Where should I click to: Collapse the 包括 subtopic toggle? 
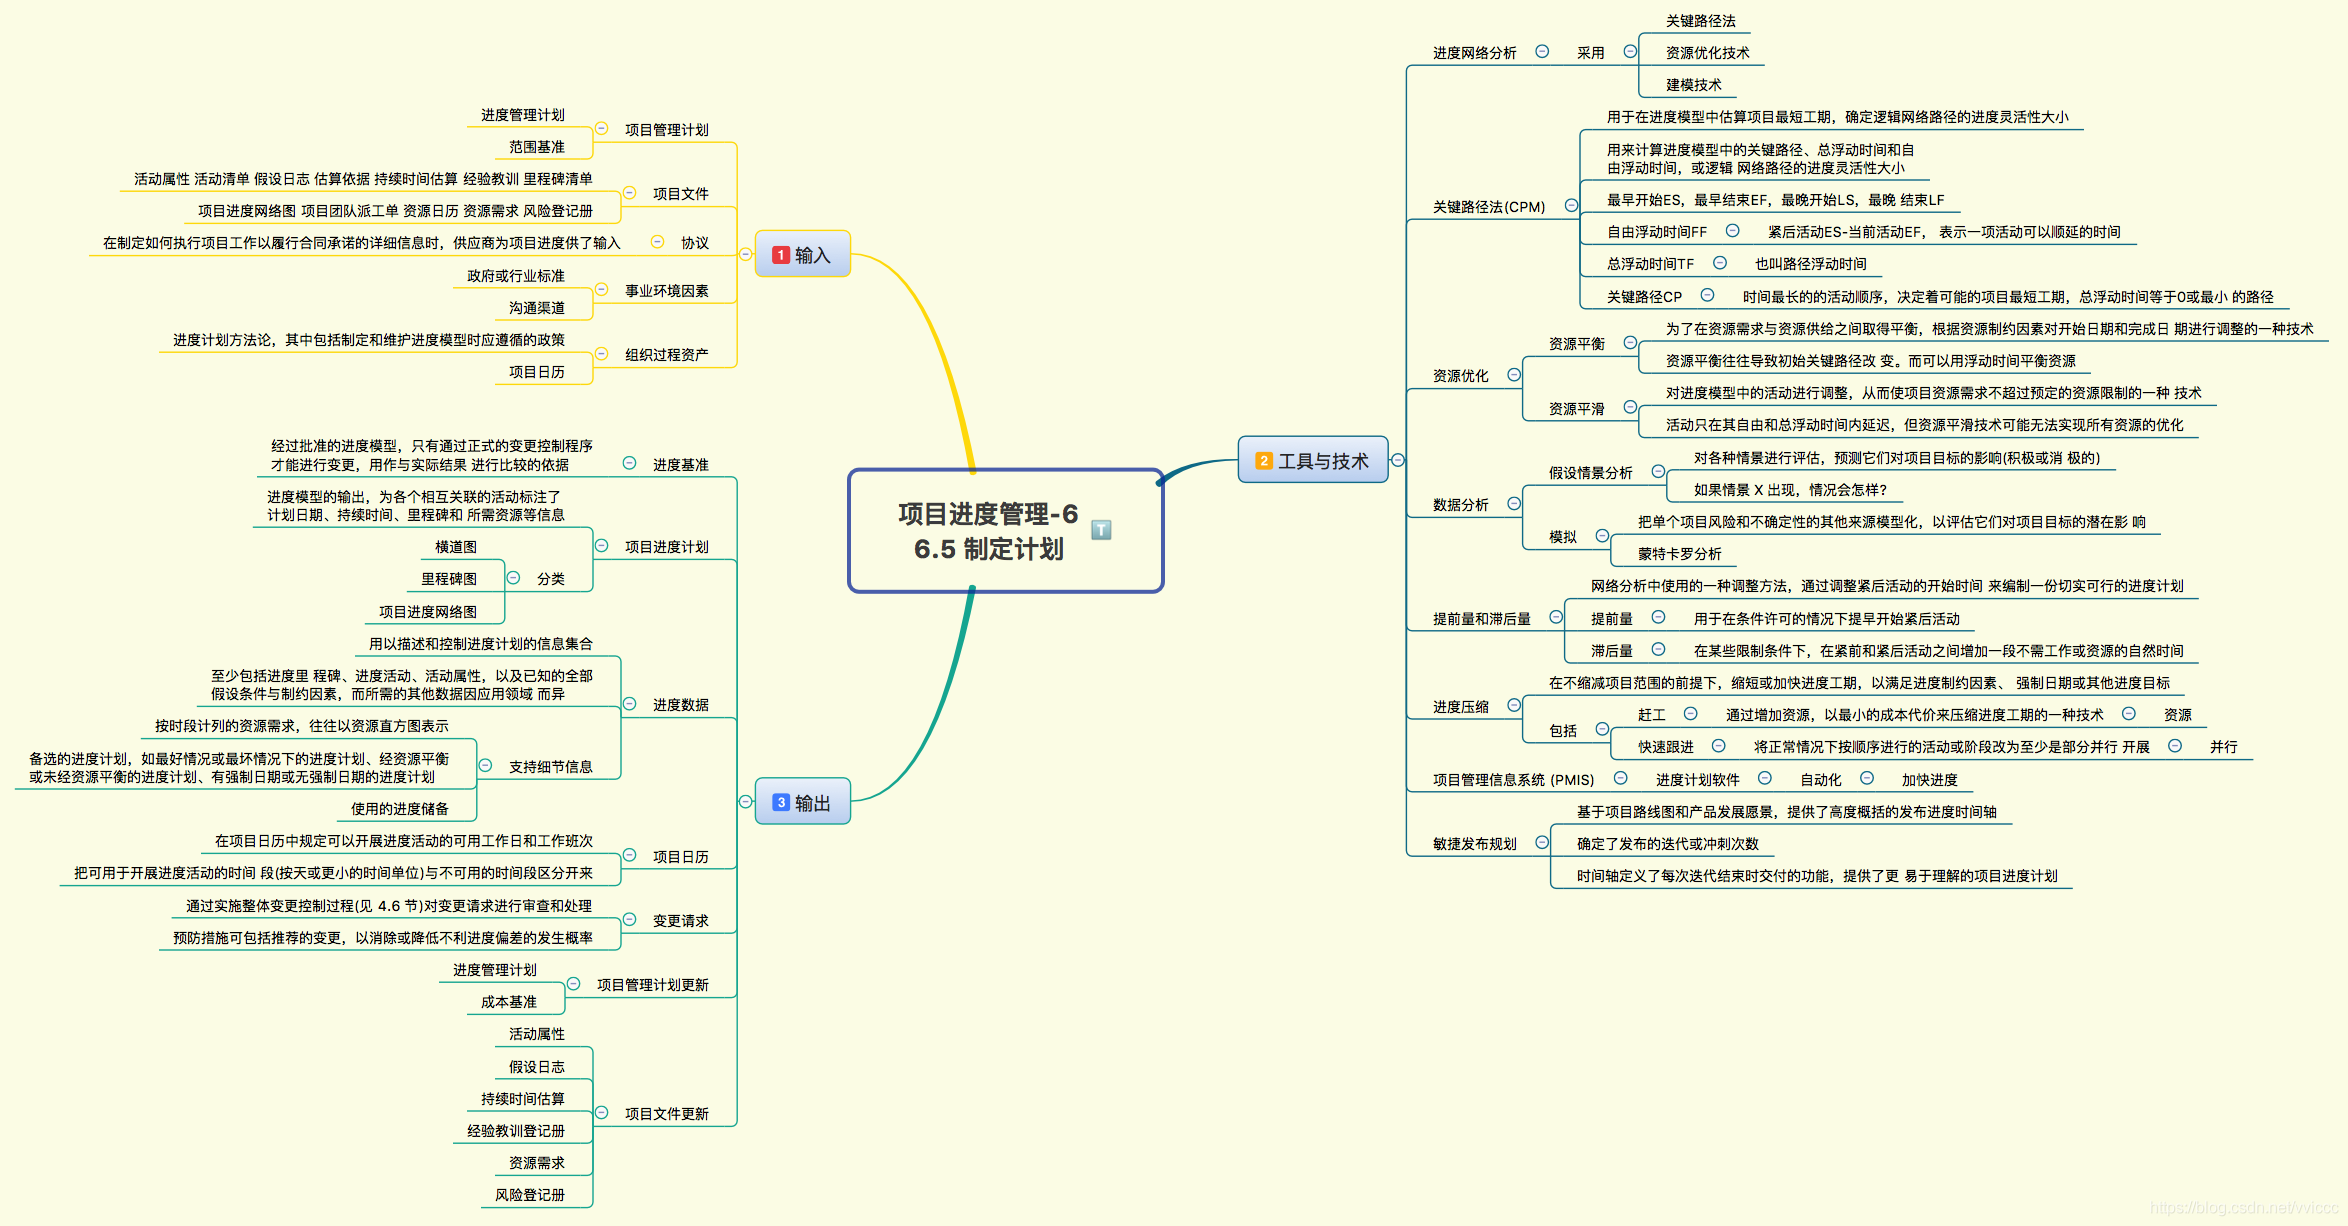[x=1602, y=729]
